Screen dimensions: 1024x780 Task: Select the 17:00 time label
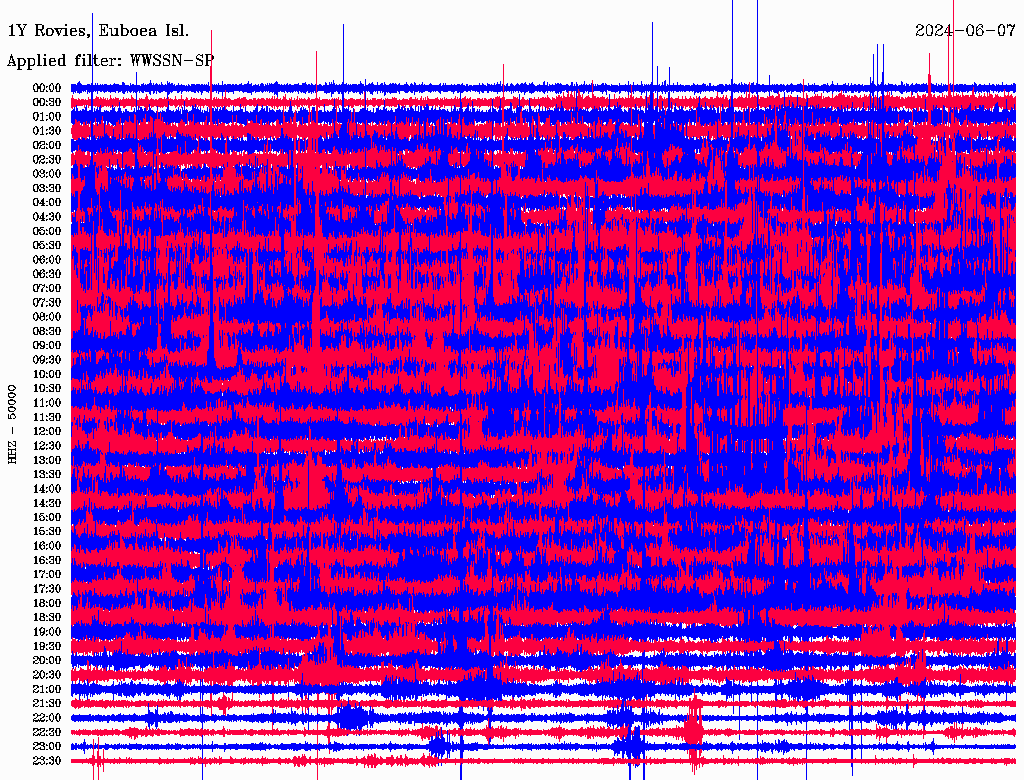pyautogui.click(x=47, y=575)
